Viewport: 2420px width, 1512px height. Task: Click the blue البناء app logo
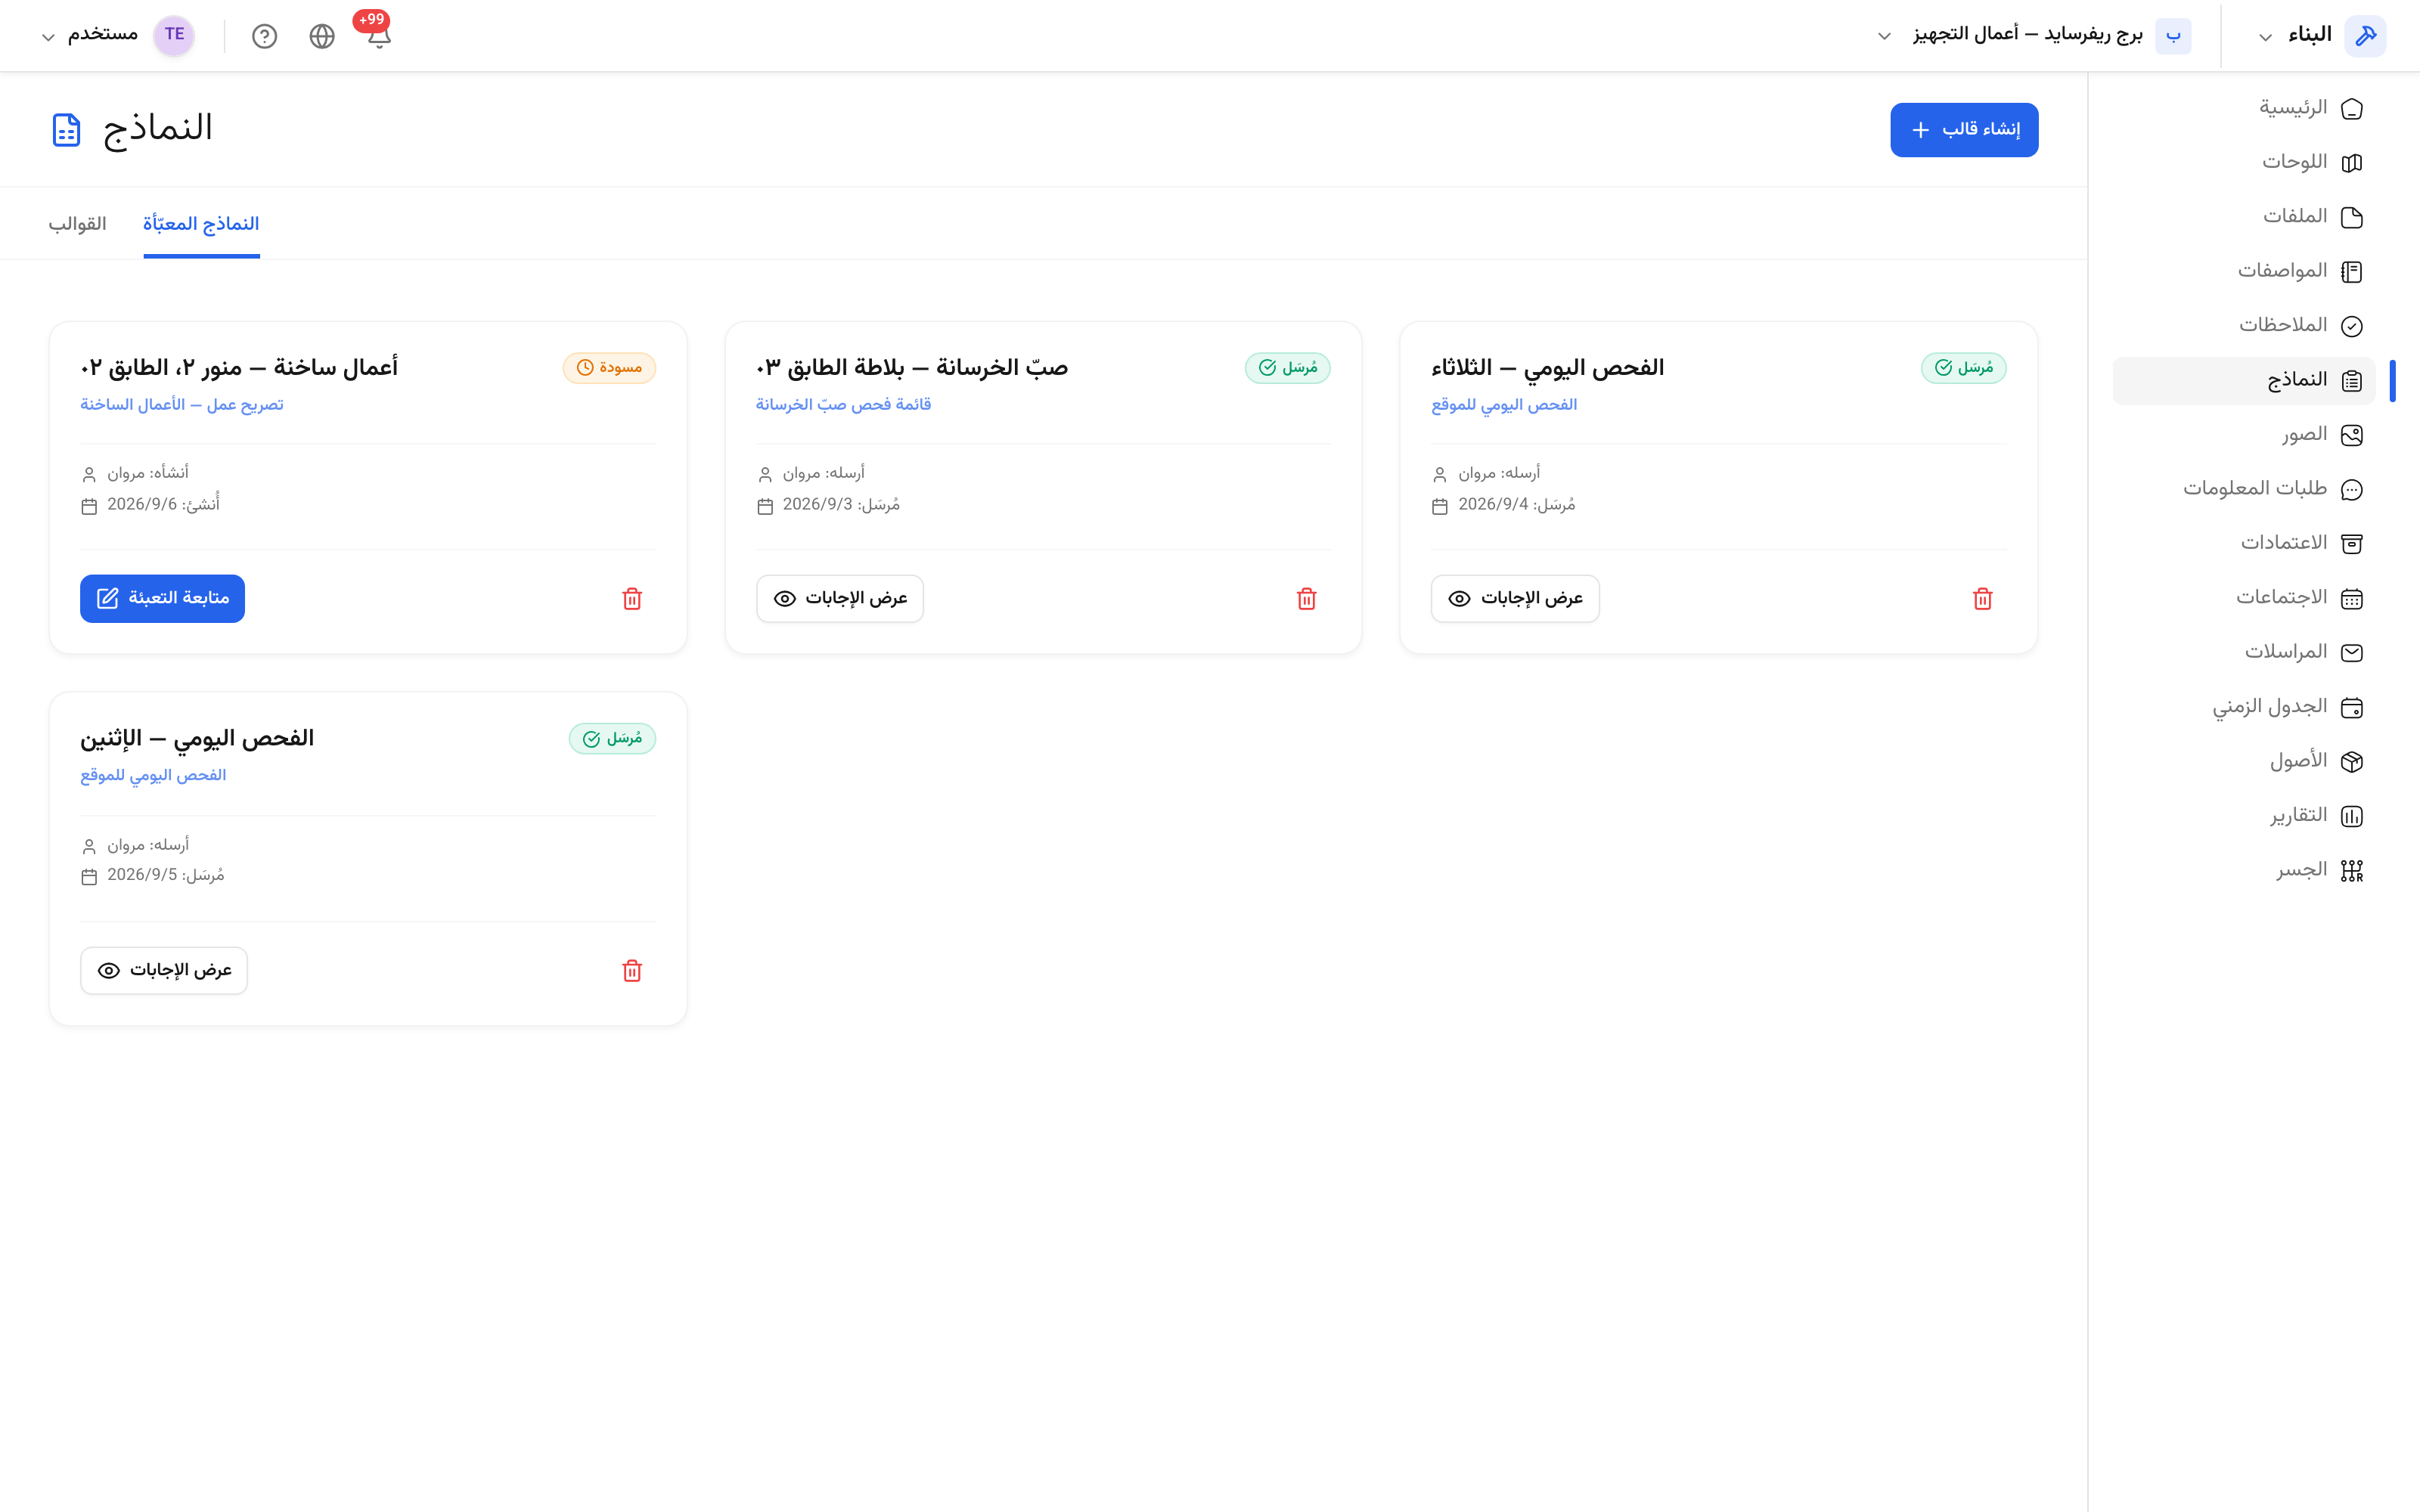[x=2365, y=36]
